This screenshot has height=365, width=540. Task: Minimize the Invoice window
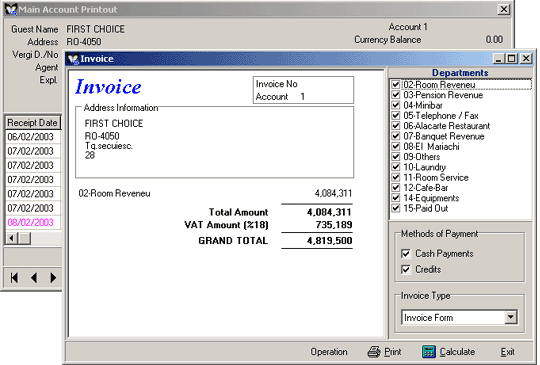click(x=498, y=59)
